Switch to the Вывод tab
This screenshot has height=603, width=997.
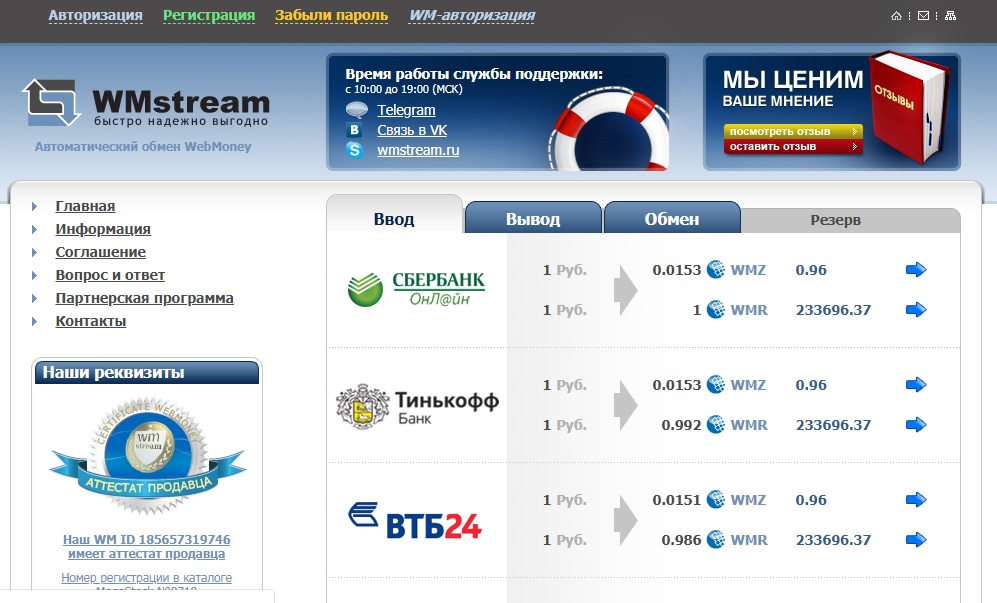[533, 219]
